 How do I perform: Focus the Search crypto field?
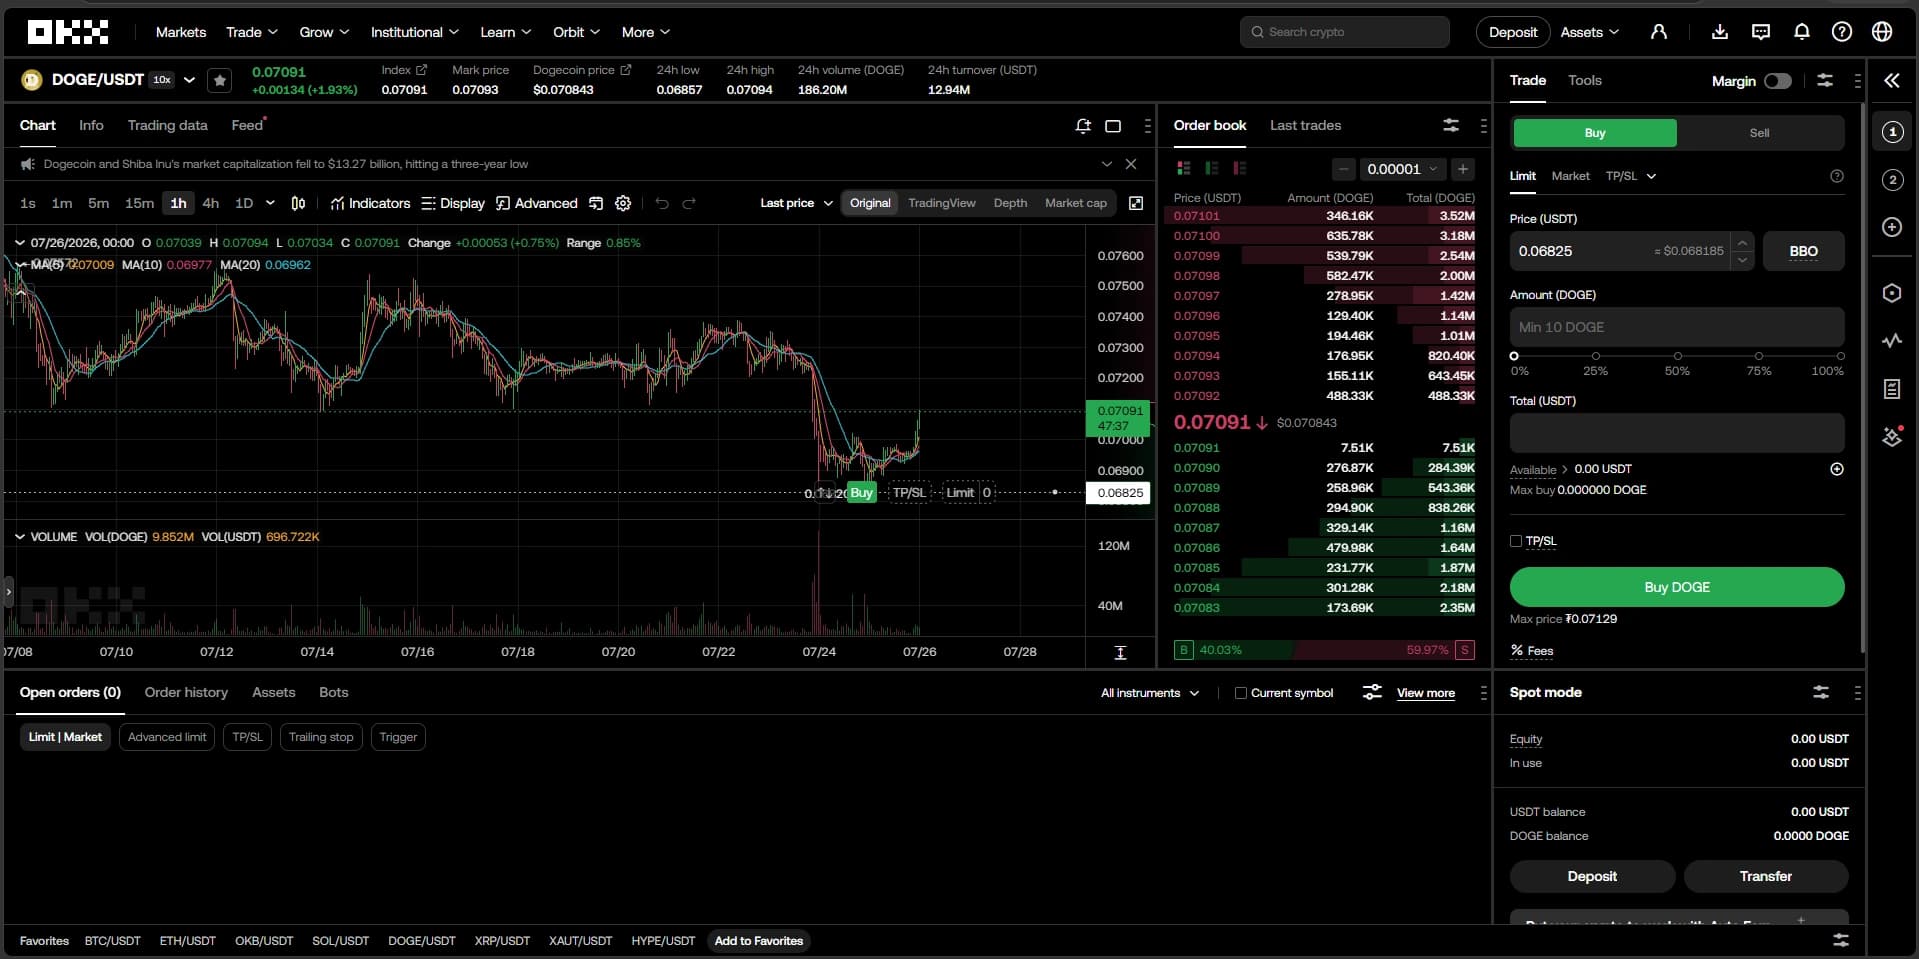(1344, 32)
